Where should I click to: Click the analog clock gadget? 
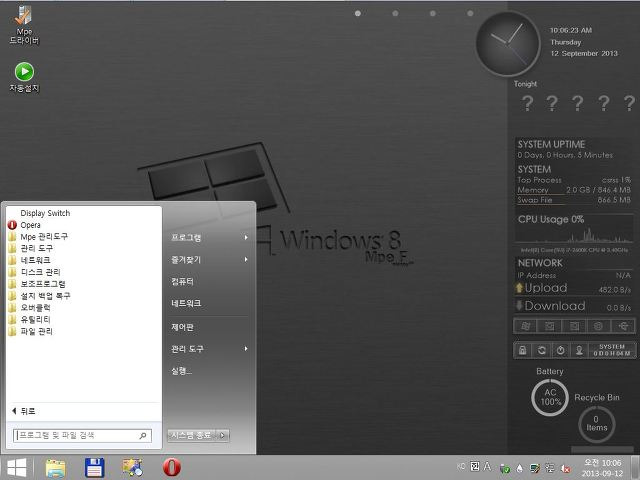(x=508, y=44)
